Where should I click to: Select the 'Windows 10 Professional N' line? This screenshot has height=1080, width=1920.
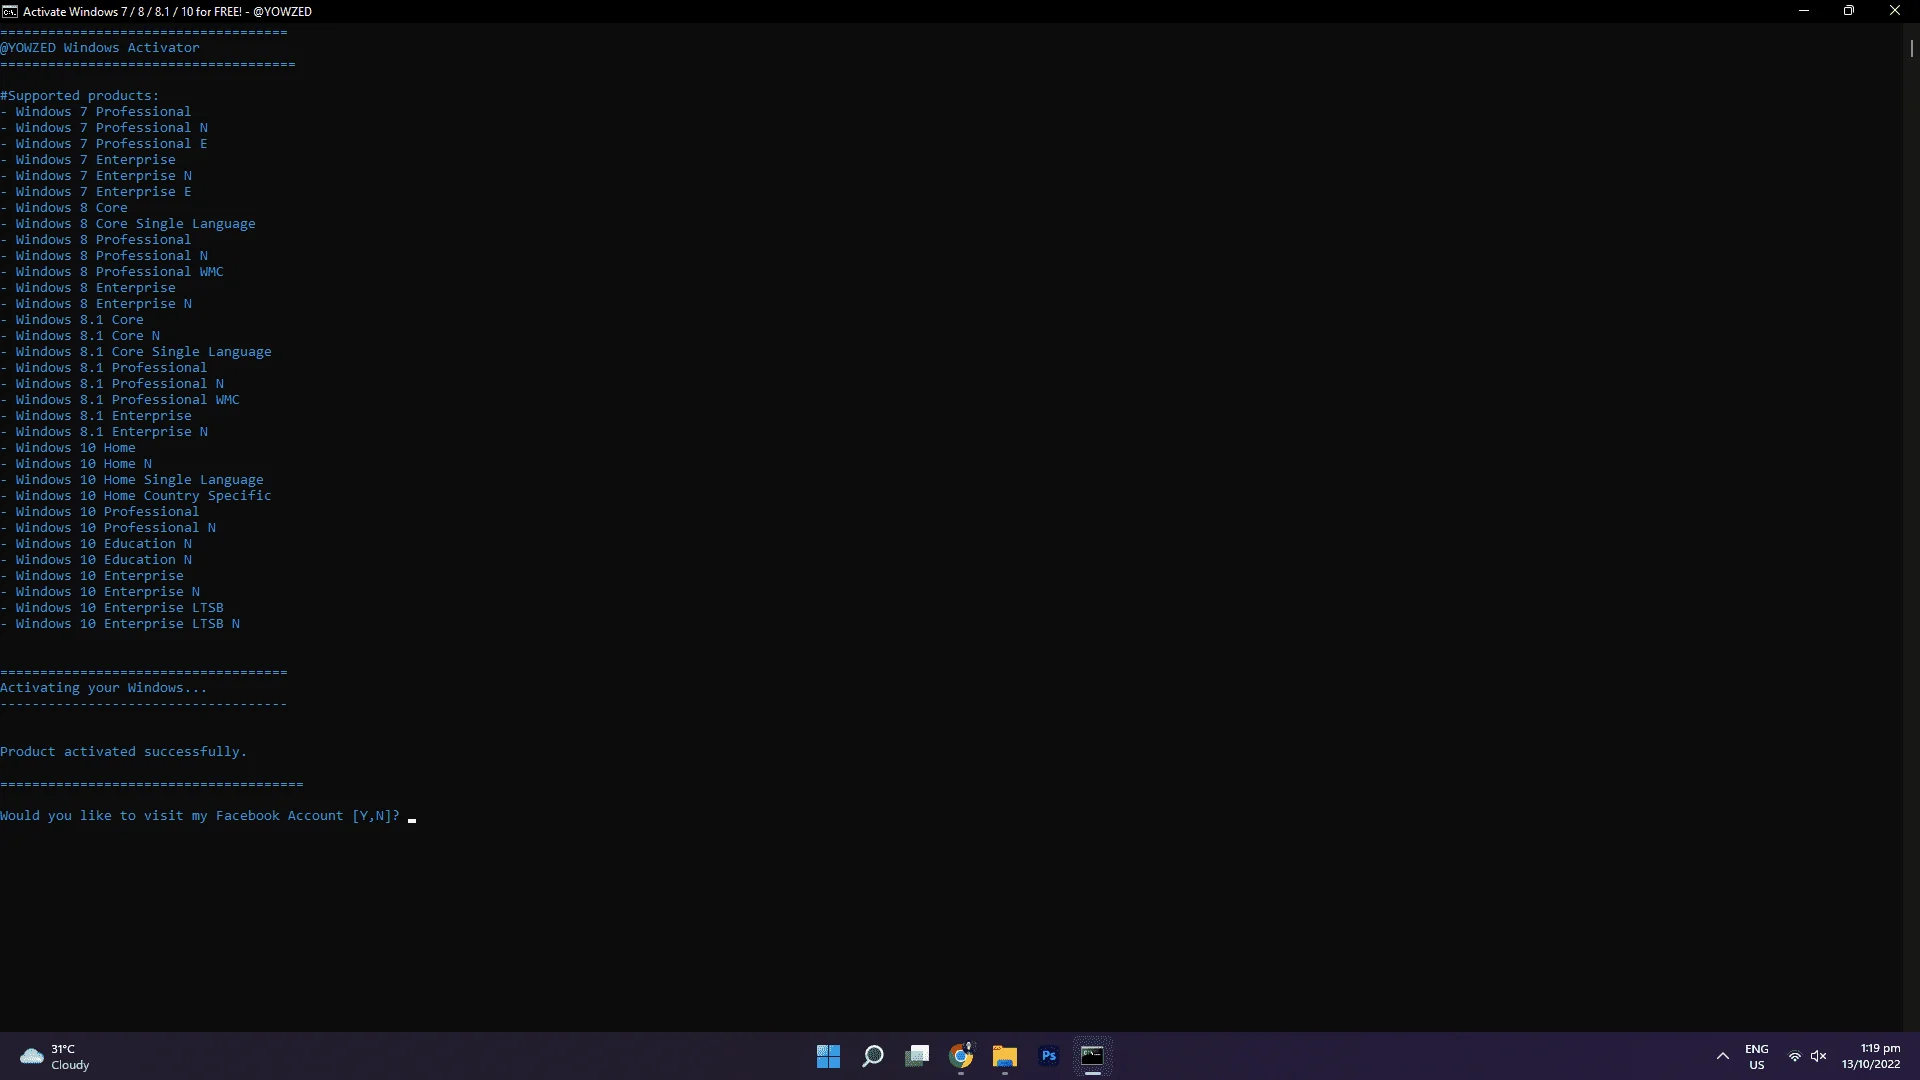(108, 528)
